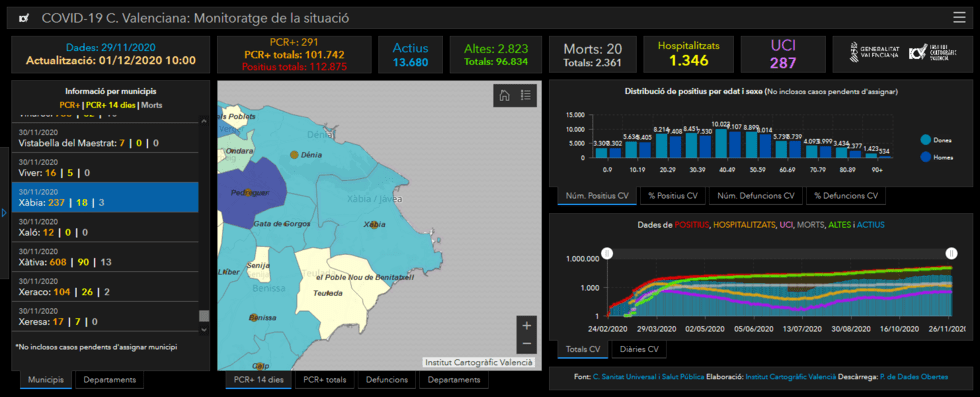The height and width of the screenshot is (397, 980).
Task: Open the % Positius CV tab
Action: pos(672,196)
